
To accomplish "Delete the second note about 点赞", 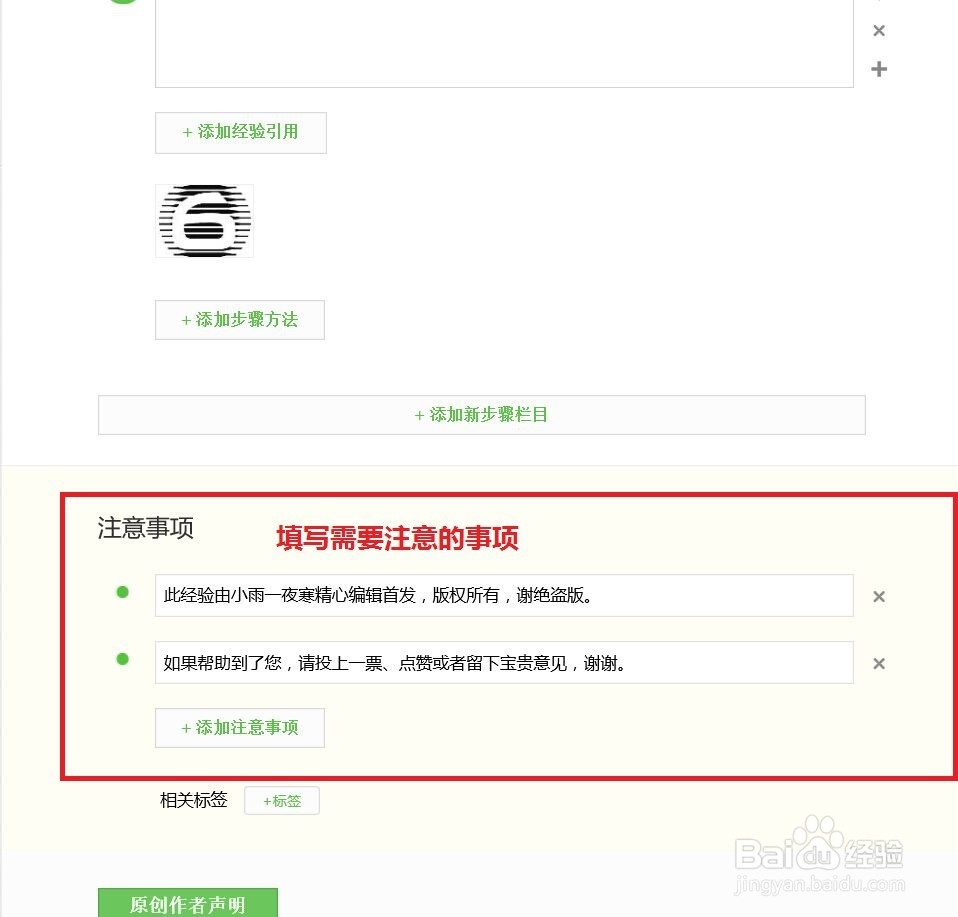I will click(879, 663).
